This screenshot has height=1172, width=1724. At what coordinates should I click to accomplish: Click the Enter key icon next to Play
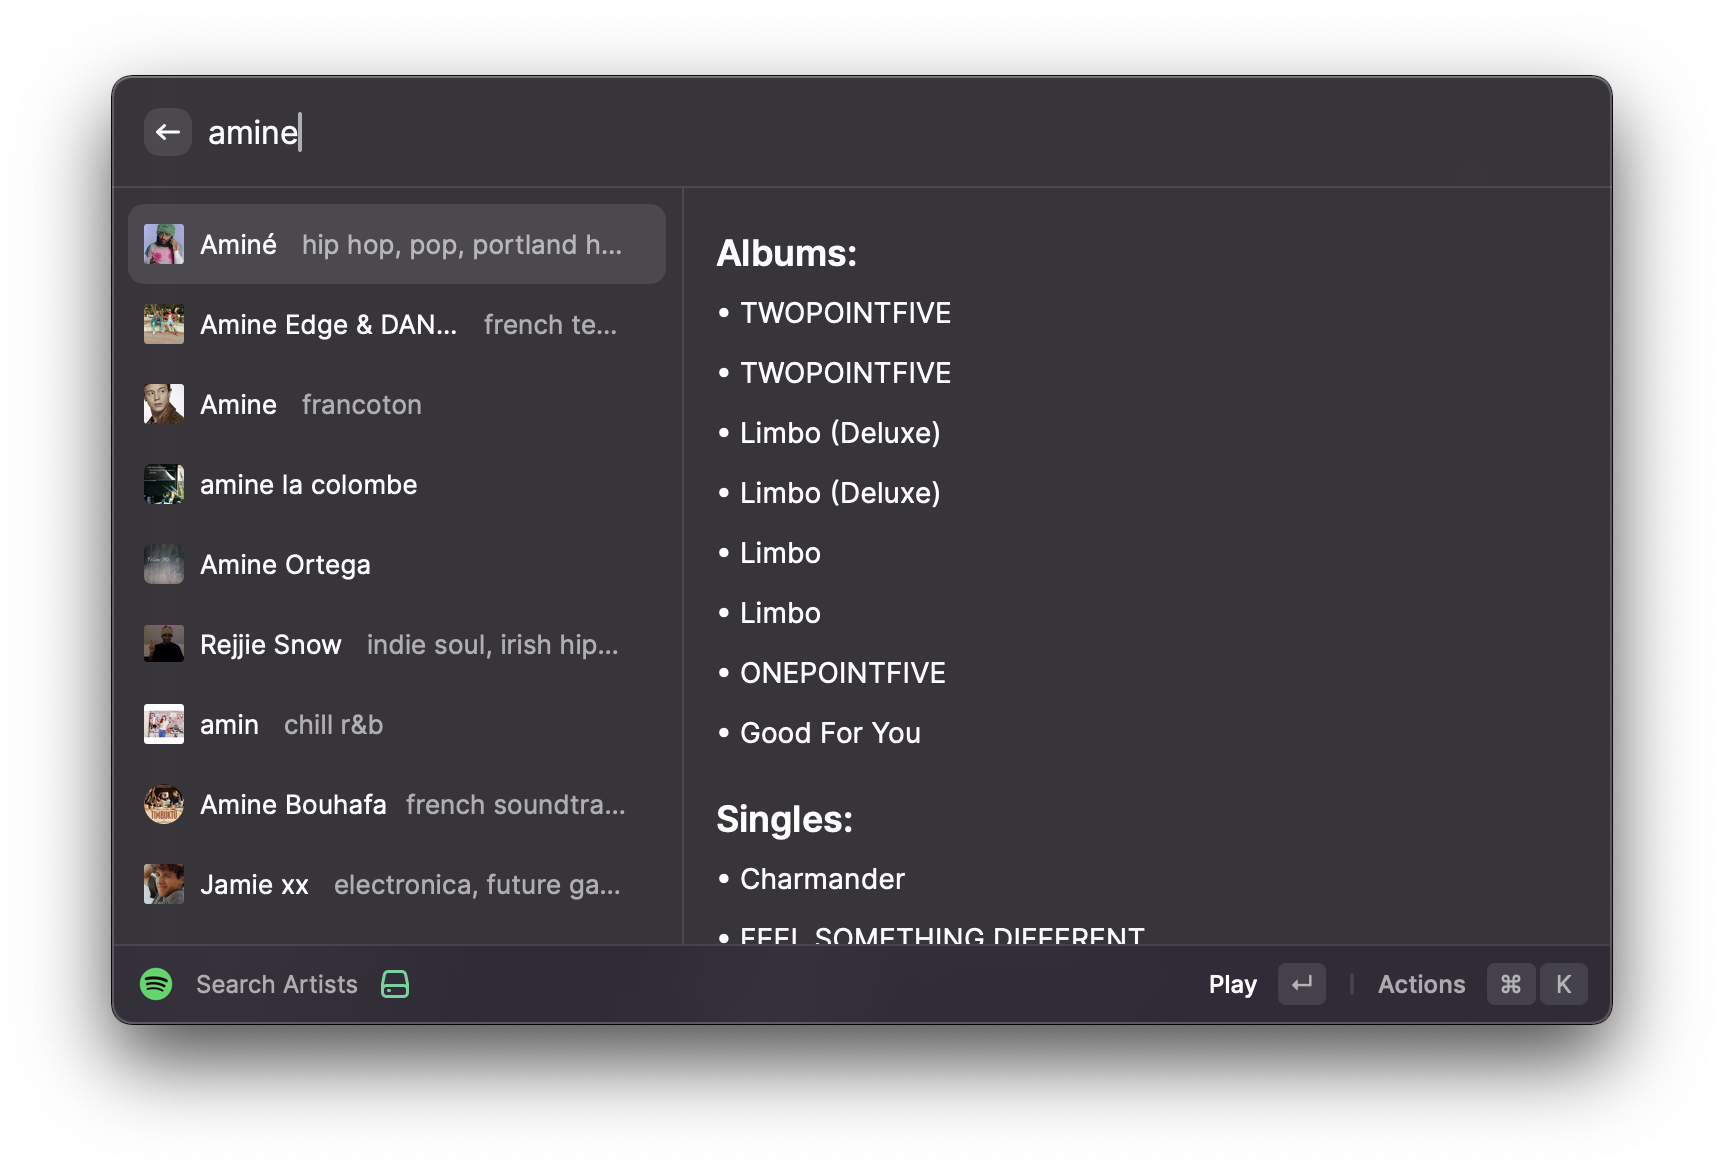point(1301,984)
